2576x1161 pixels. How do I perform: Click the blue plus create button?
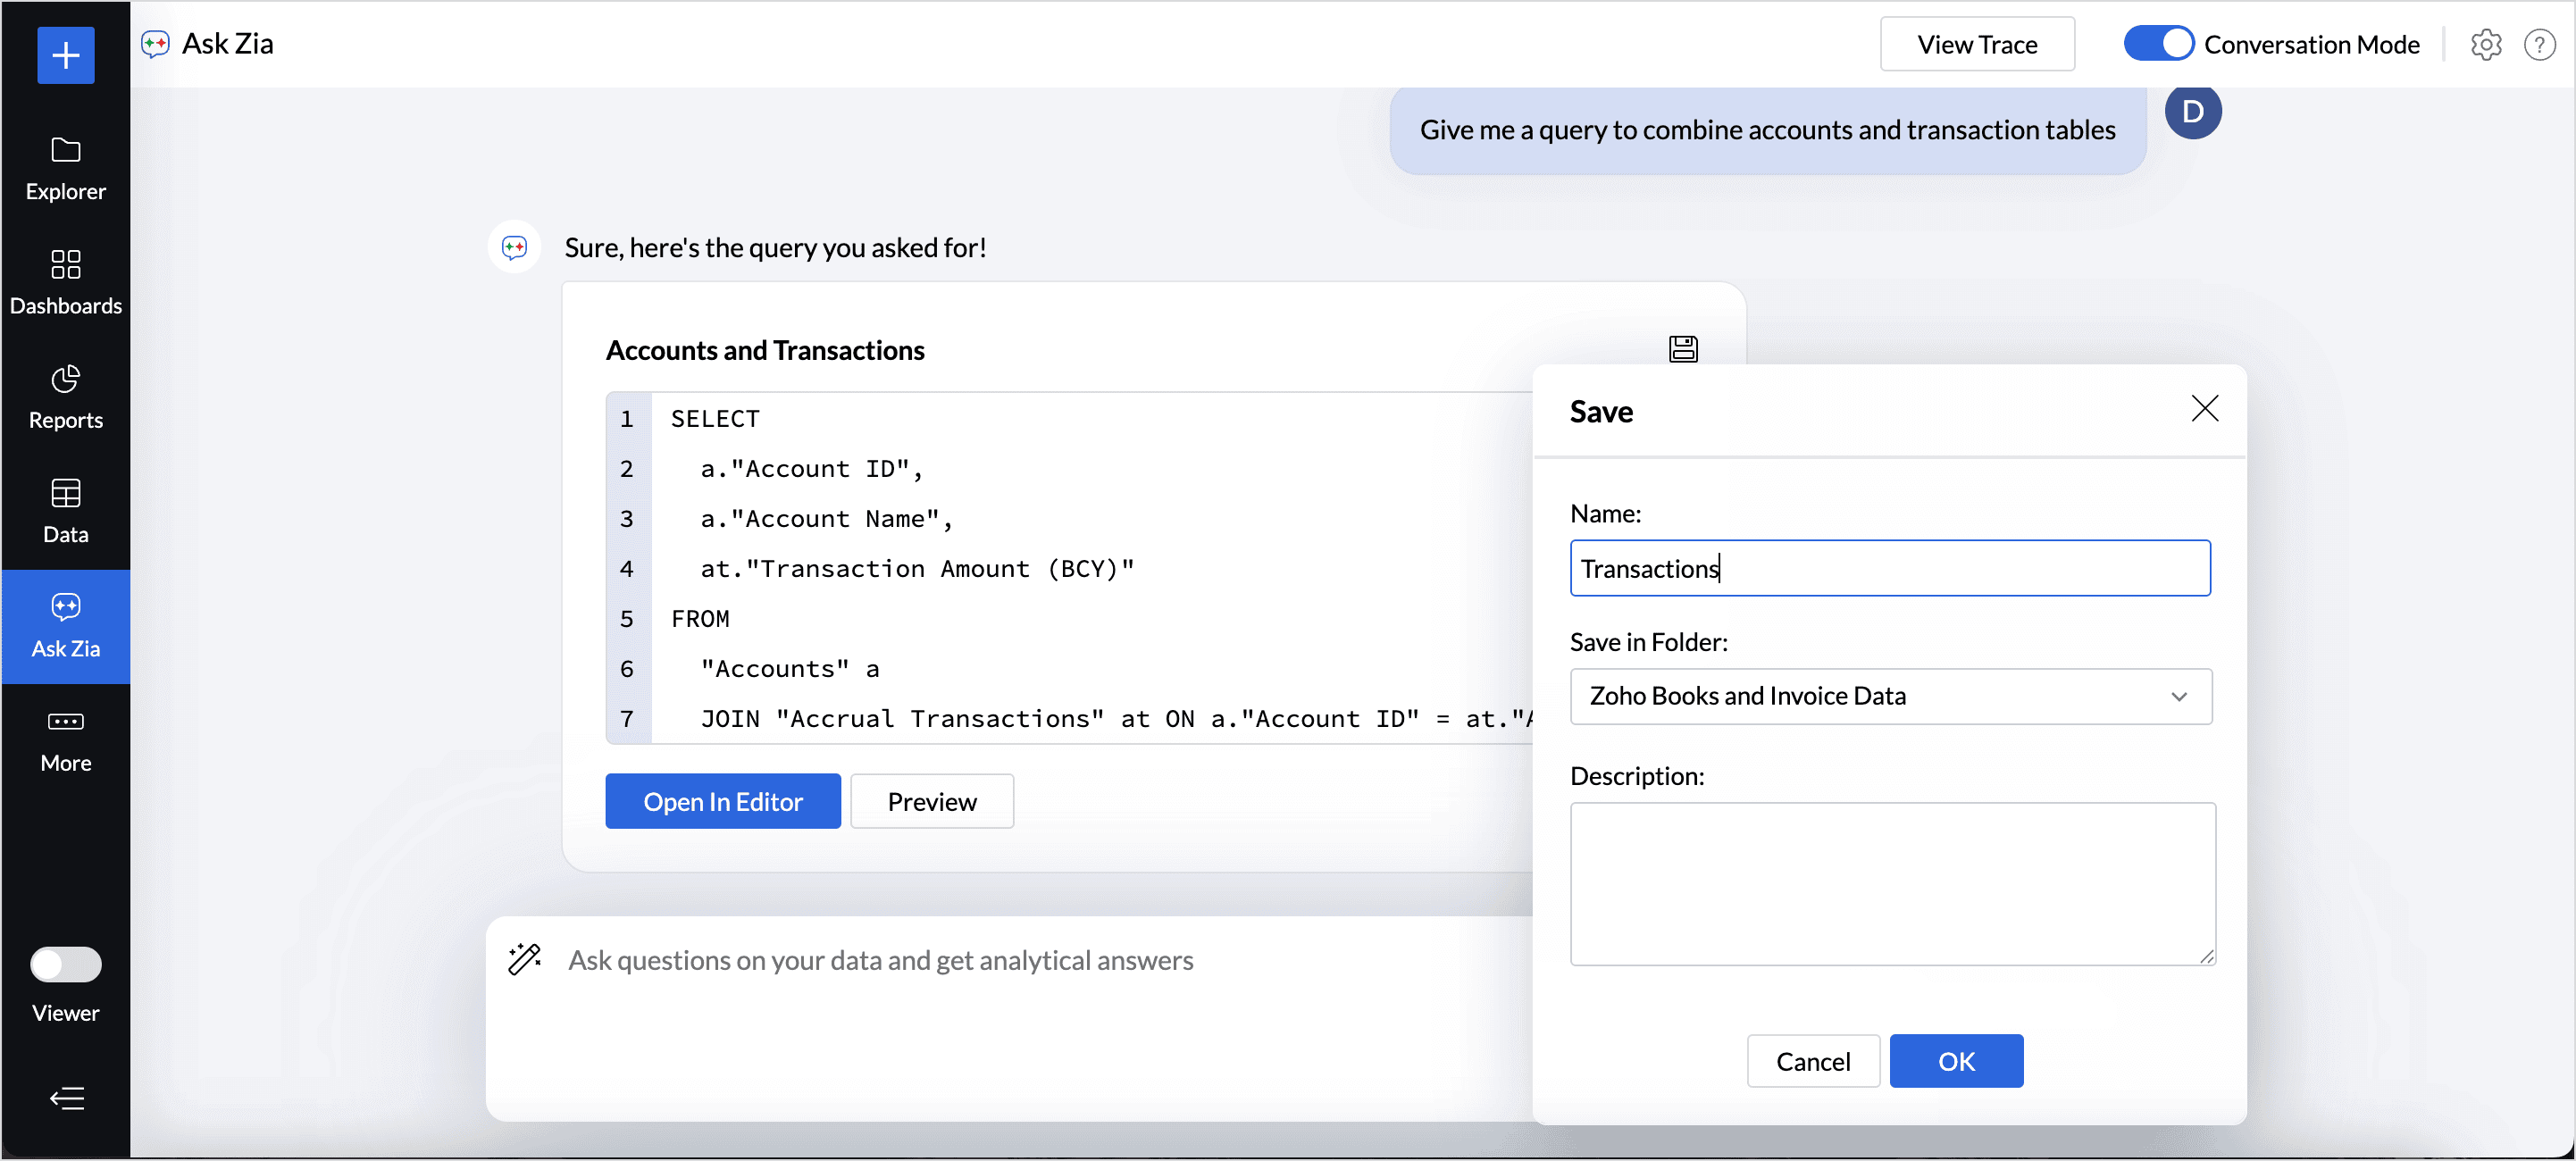tap(66, 55)
